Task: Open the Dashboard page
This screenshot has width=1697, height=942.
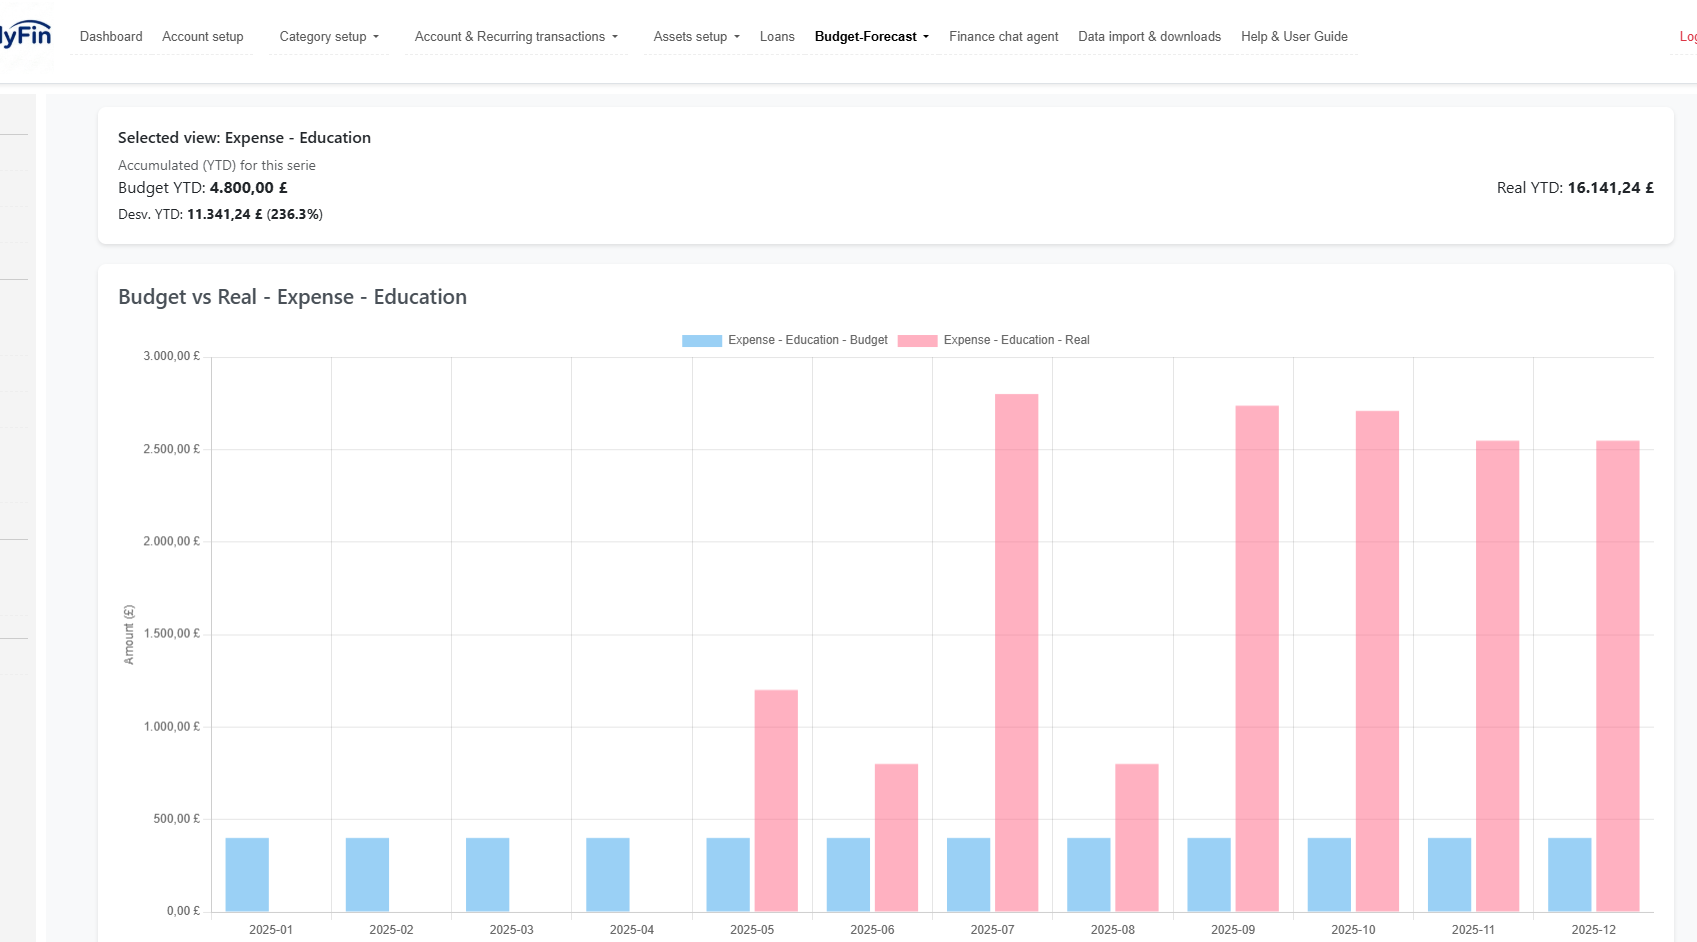Action: tap(111, 36)
